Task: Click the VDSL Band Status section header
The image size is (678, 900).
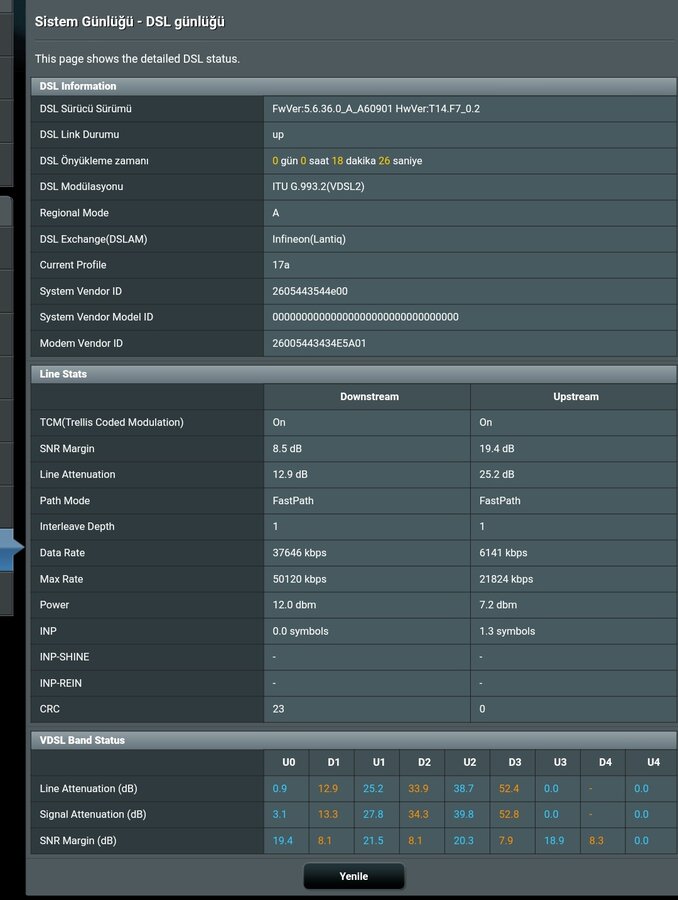Action: (82, 740)
